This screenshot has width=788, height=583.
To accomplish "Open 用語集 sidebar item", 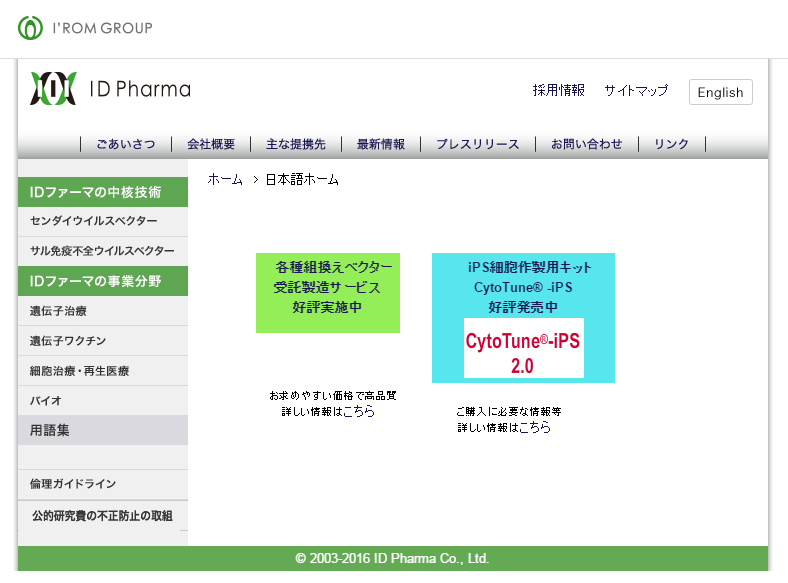I will [103, 430].
